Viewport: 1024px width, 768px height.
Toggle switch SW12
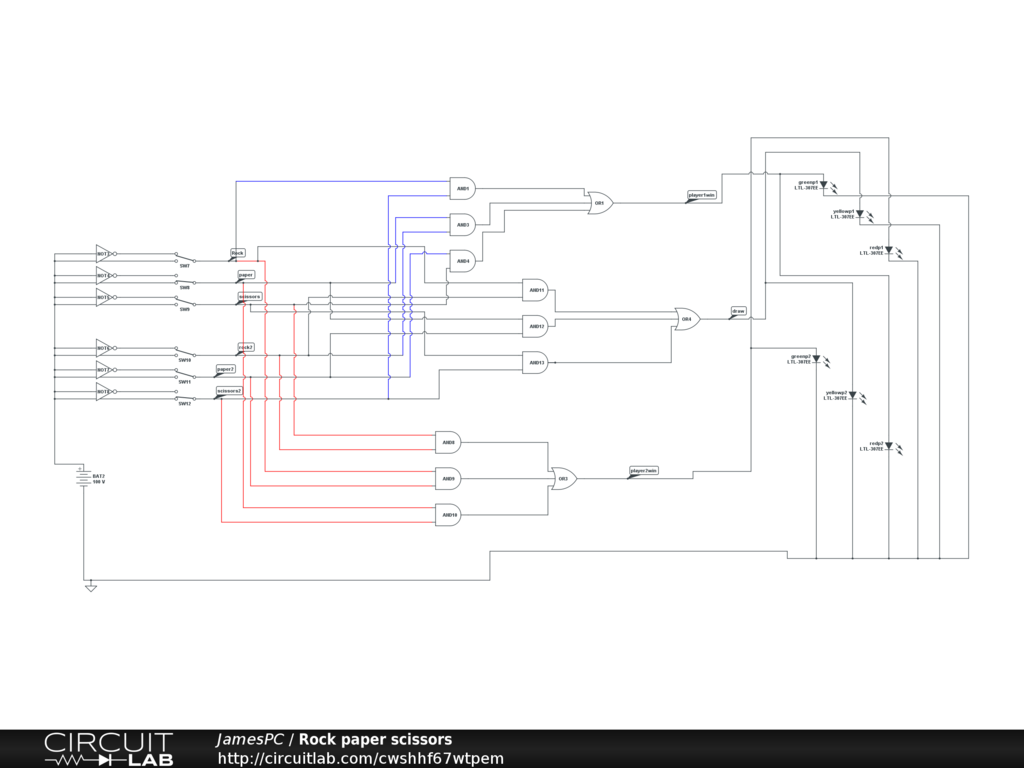click(184, 396)
